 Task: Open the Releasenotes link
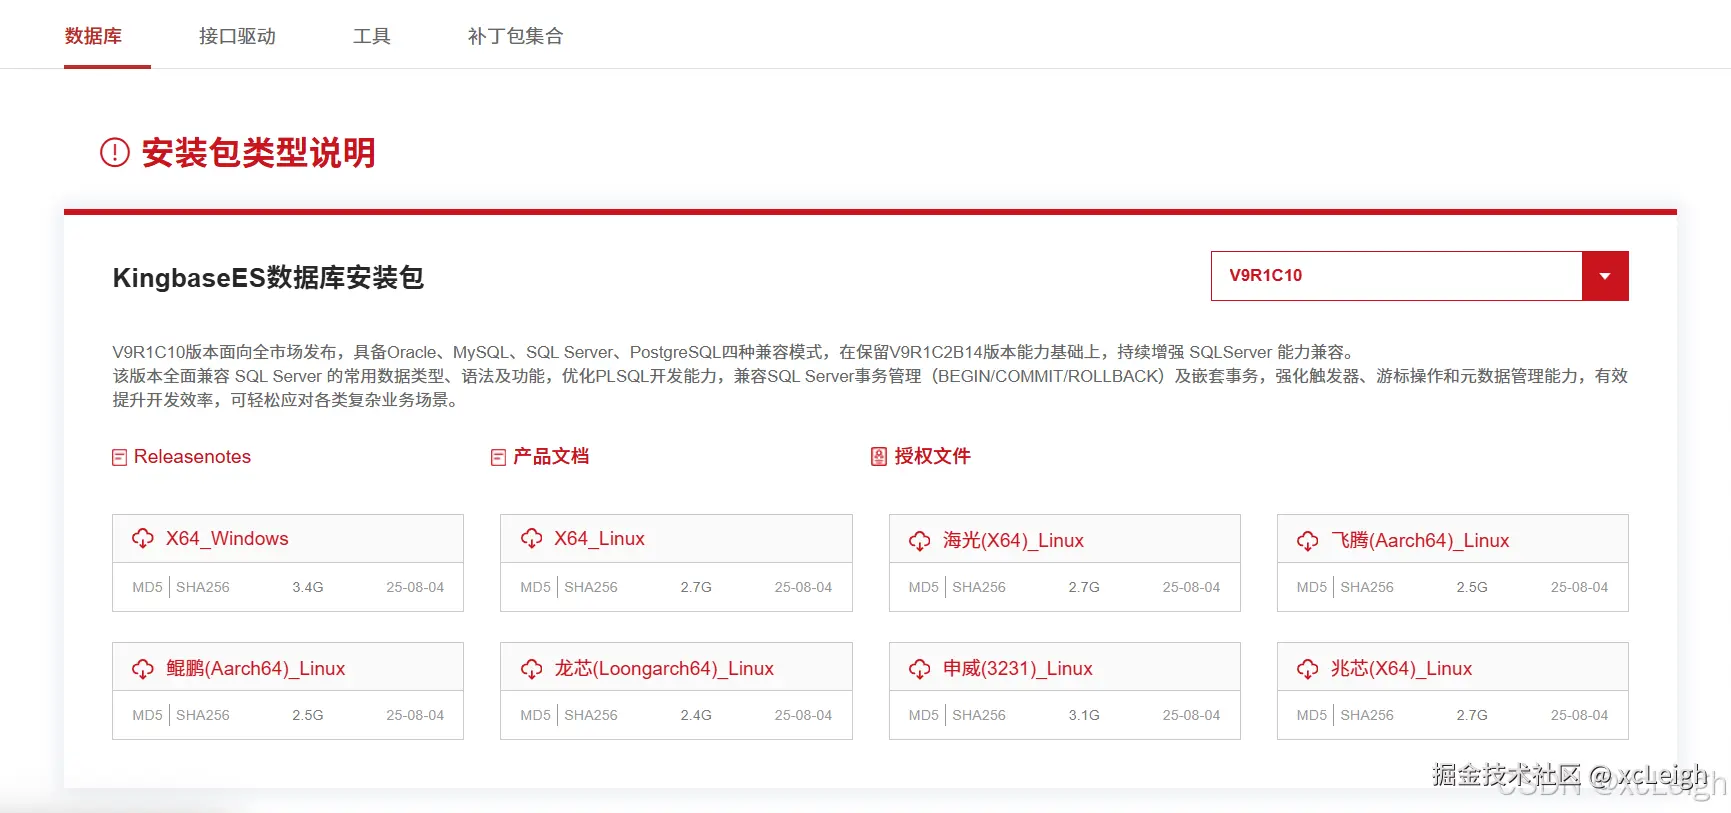click(192, 456)
